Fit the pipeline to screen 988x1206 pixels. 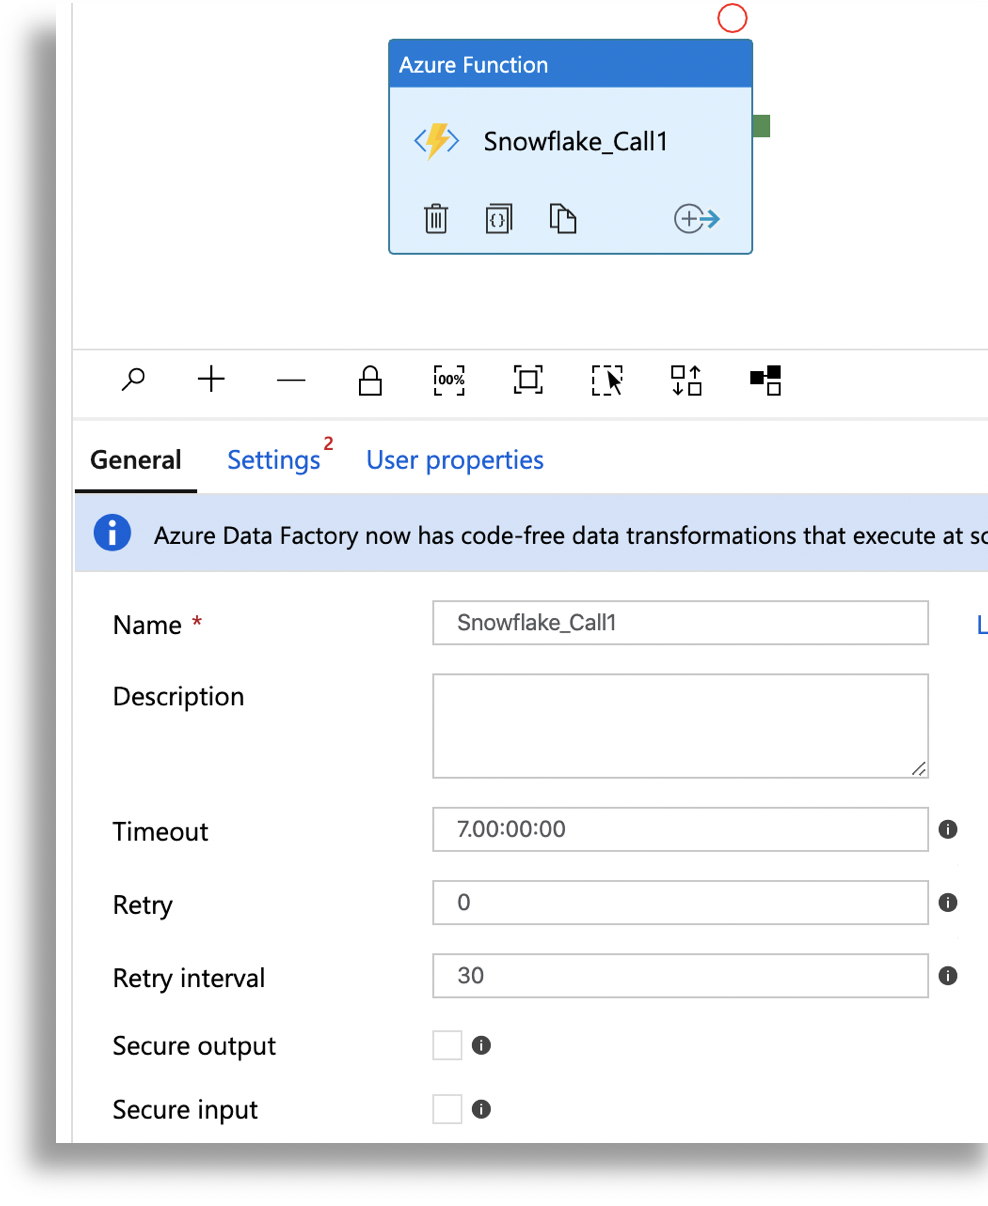(x=528, y=380)
